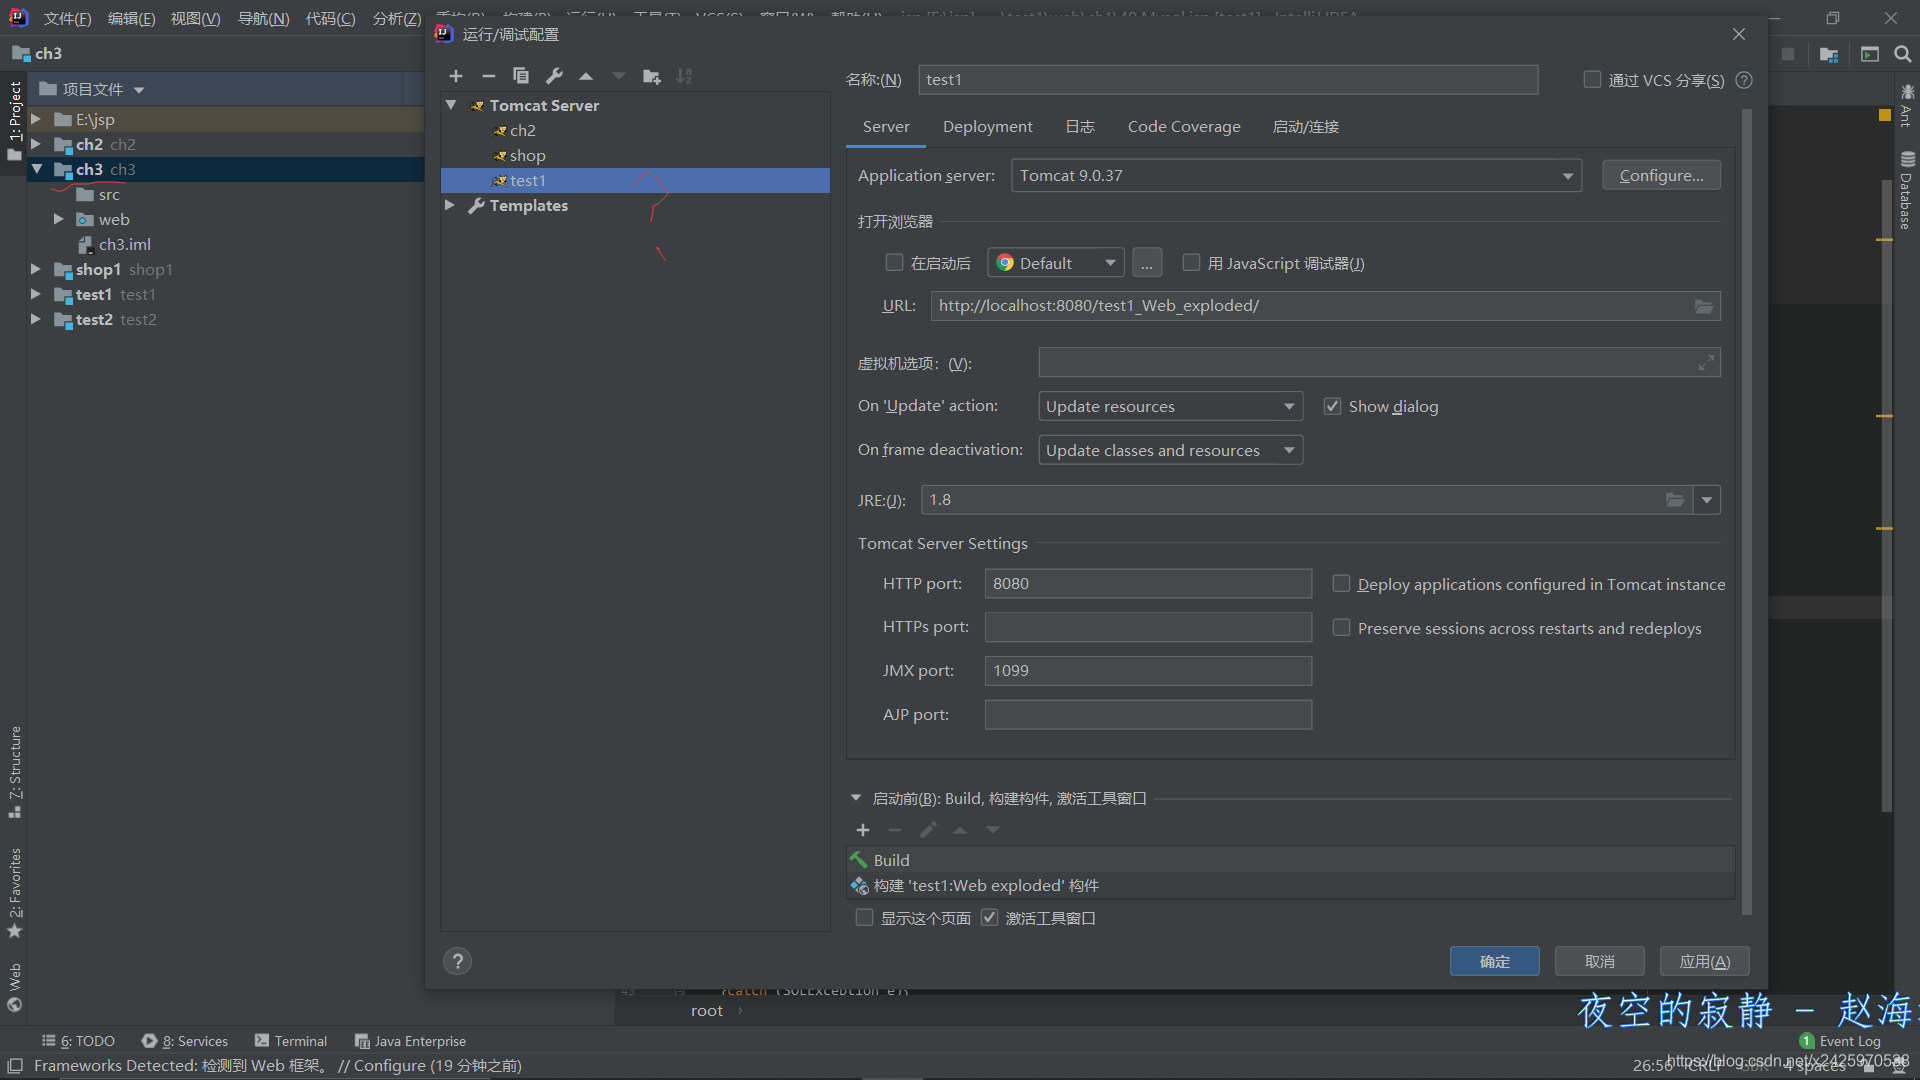Toggle show this page checkbox
The image size is (1920, 1080).
click(x=864, y=918)
